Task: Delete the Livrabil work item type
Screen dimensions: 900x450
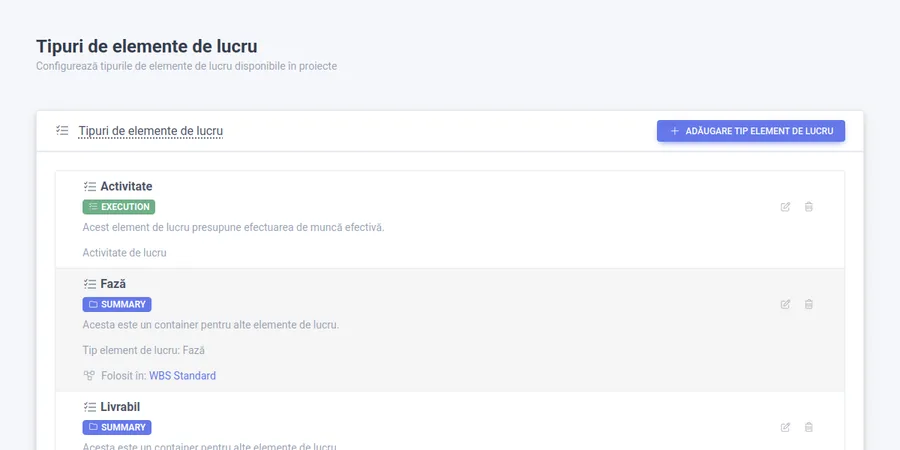Action: (x=809, y=427)
